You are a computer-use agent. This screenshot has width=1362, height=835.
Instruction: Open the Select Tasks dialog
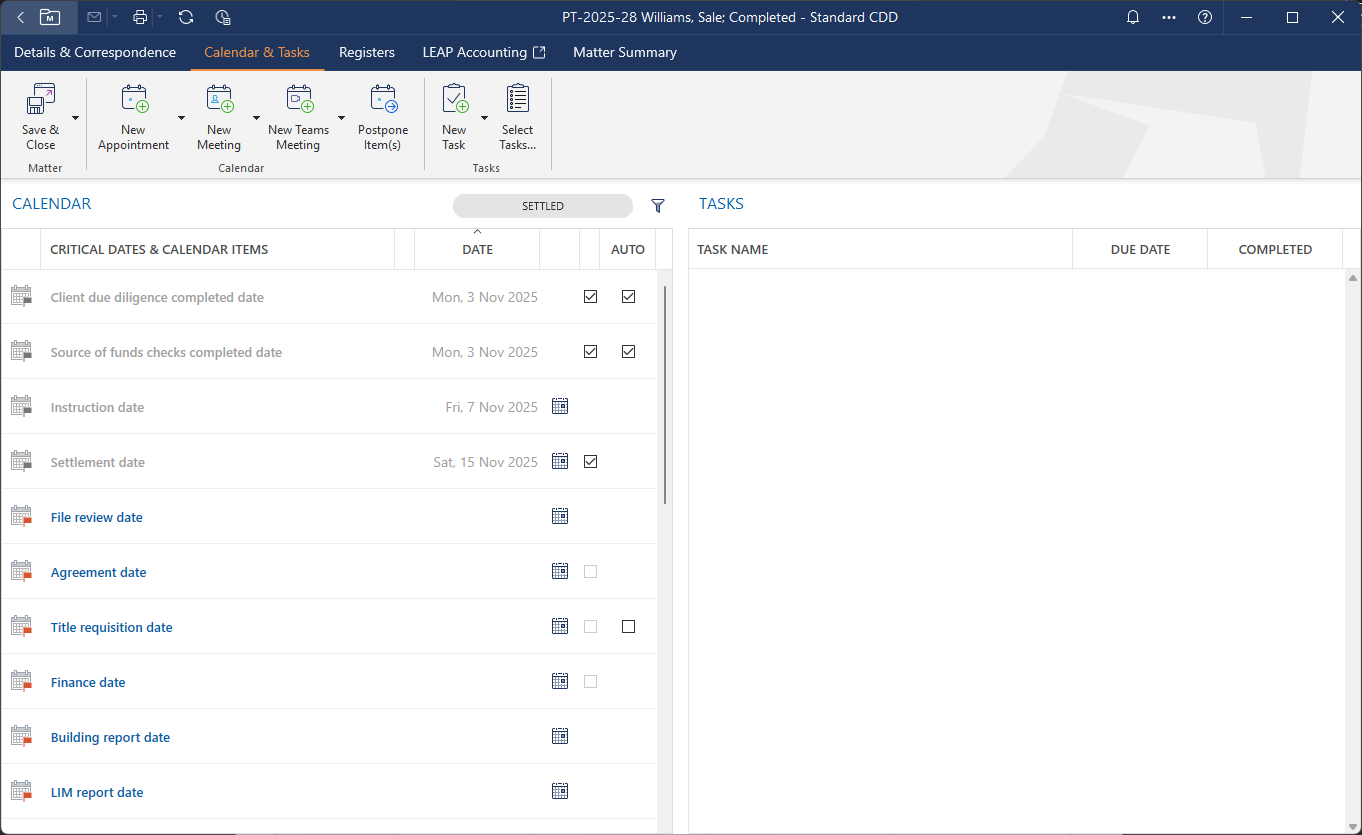coord(517,118)
